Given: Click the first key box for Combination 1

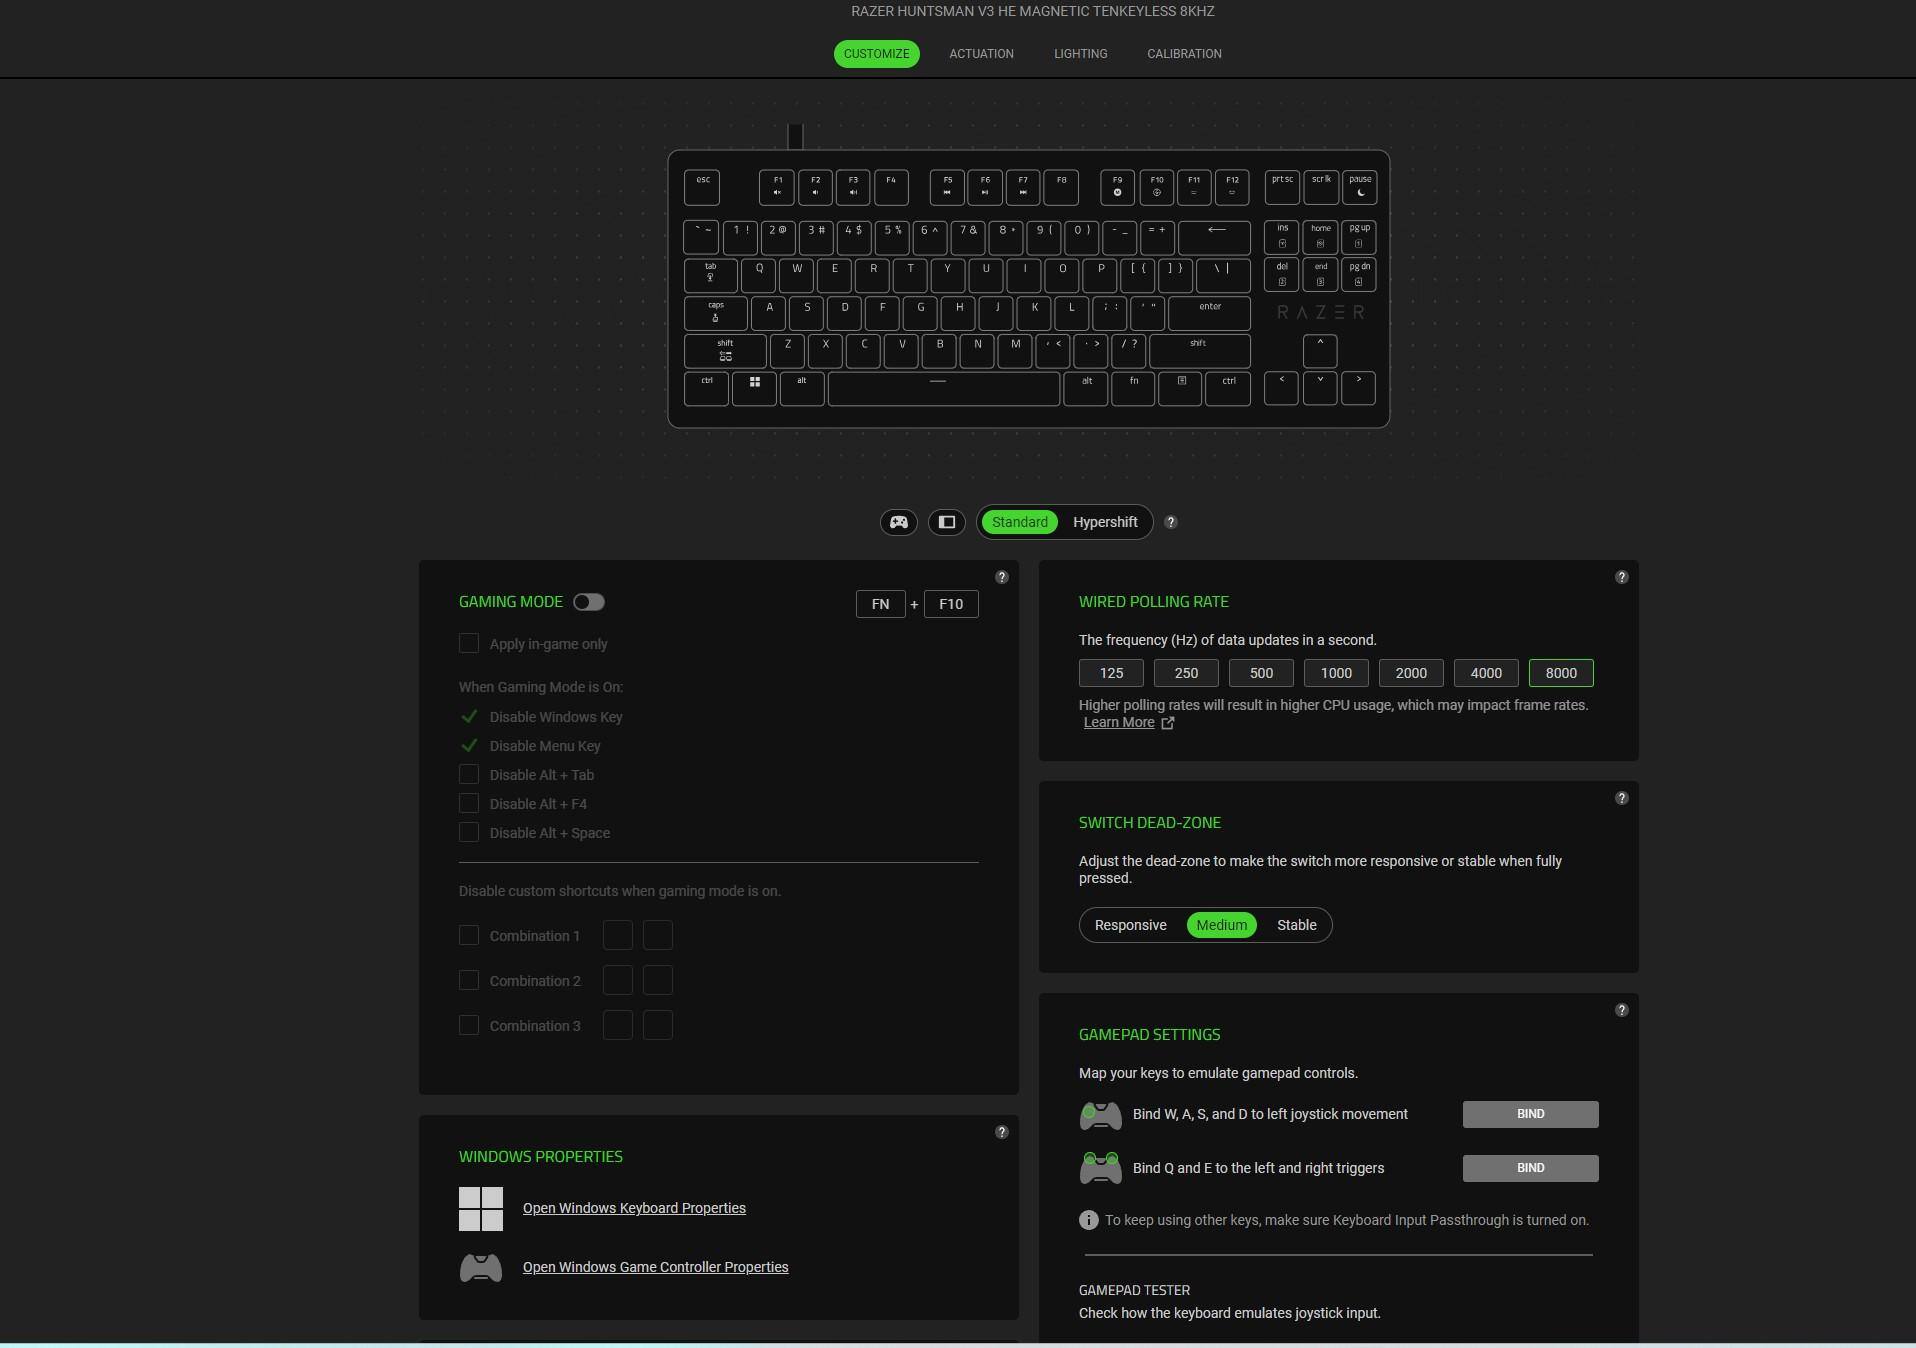Looking at the screenshot, I should pos(618,935).
